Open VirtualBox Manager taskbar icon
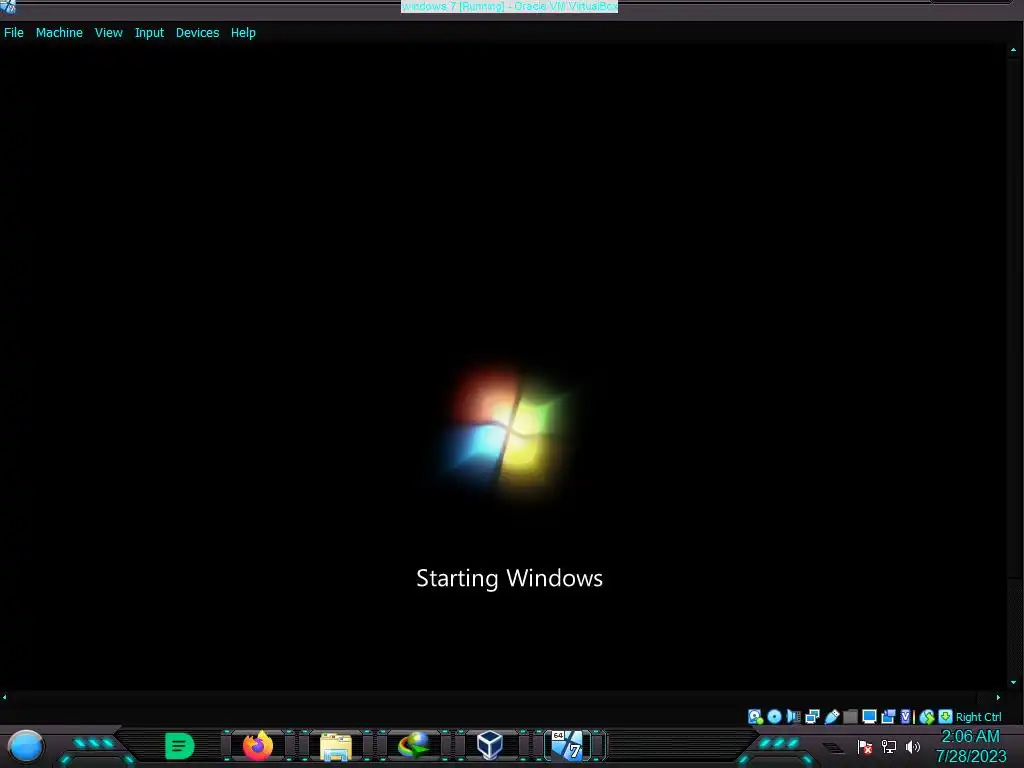Screen dimensions: 1024x768 (x=490, y=746)
